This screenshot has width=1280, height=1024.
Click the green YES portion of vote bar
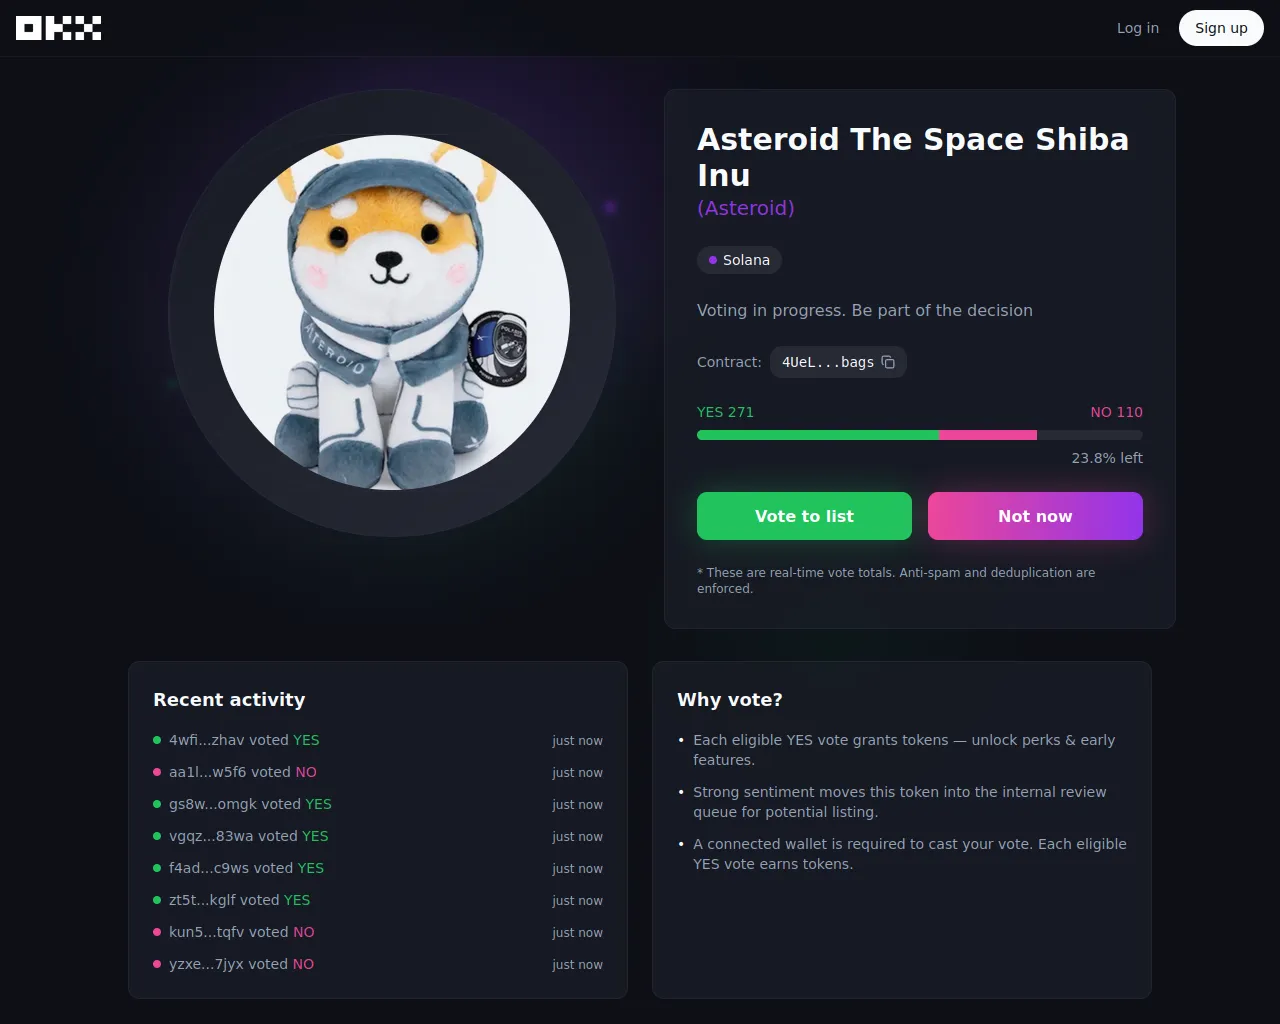click(x=818, y=435)
